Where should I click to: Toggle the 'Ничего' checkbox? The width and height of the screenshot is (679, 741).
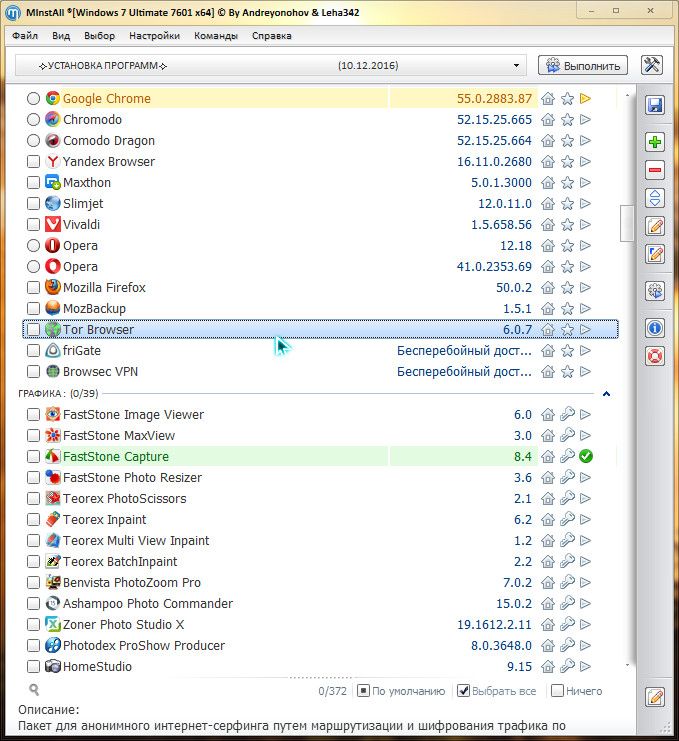point(558,691)
